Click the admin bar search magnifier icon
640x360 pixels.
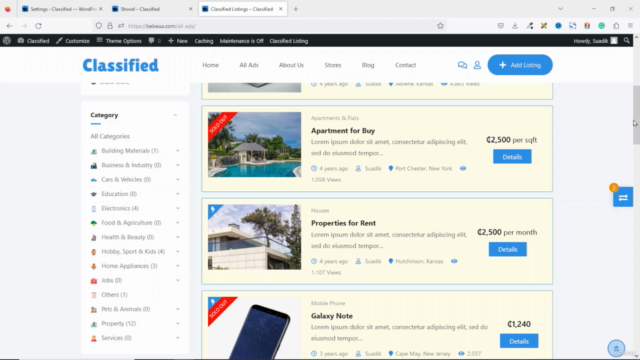[x=627, y=41]
